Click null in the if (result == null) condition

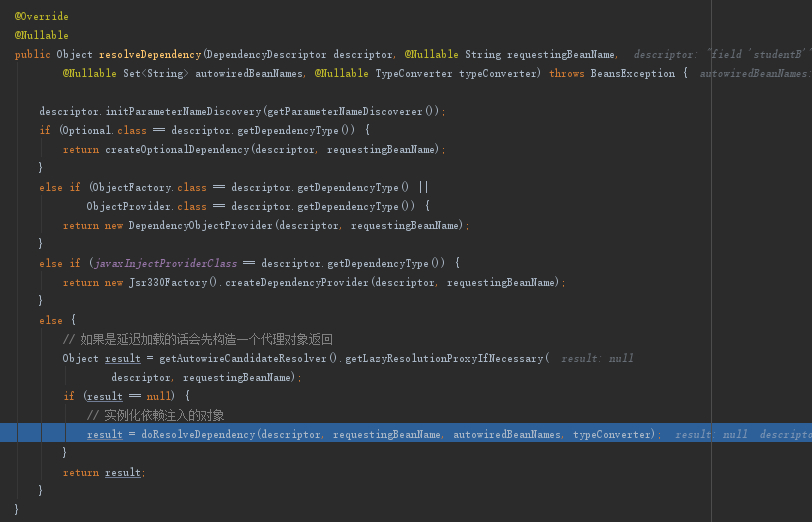coord(158,397)
